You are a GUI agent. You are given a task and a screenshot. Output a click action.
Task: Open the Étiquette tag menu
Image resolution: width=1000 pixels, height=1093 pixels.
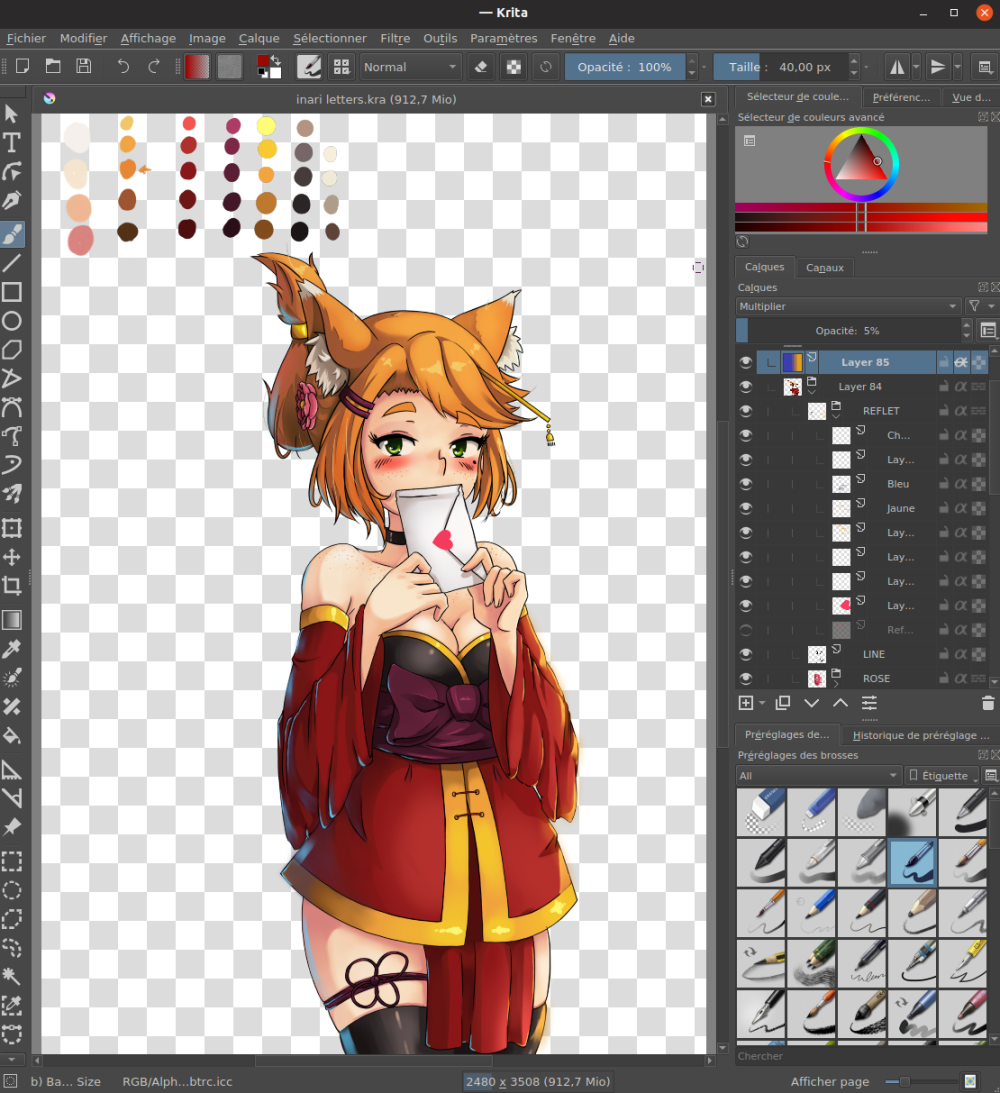click(943, 776)
